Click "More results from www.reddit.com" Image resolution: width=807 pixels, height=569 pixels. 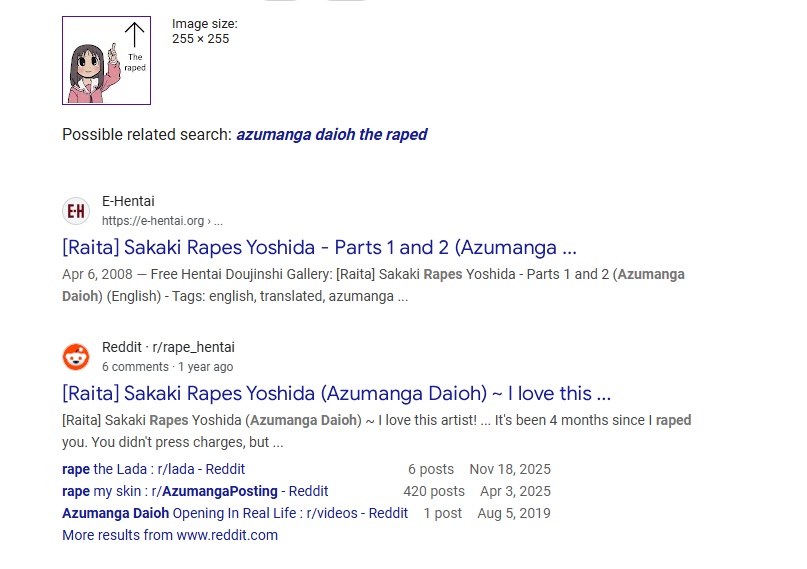tap(170, 535)
